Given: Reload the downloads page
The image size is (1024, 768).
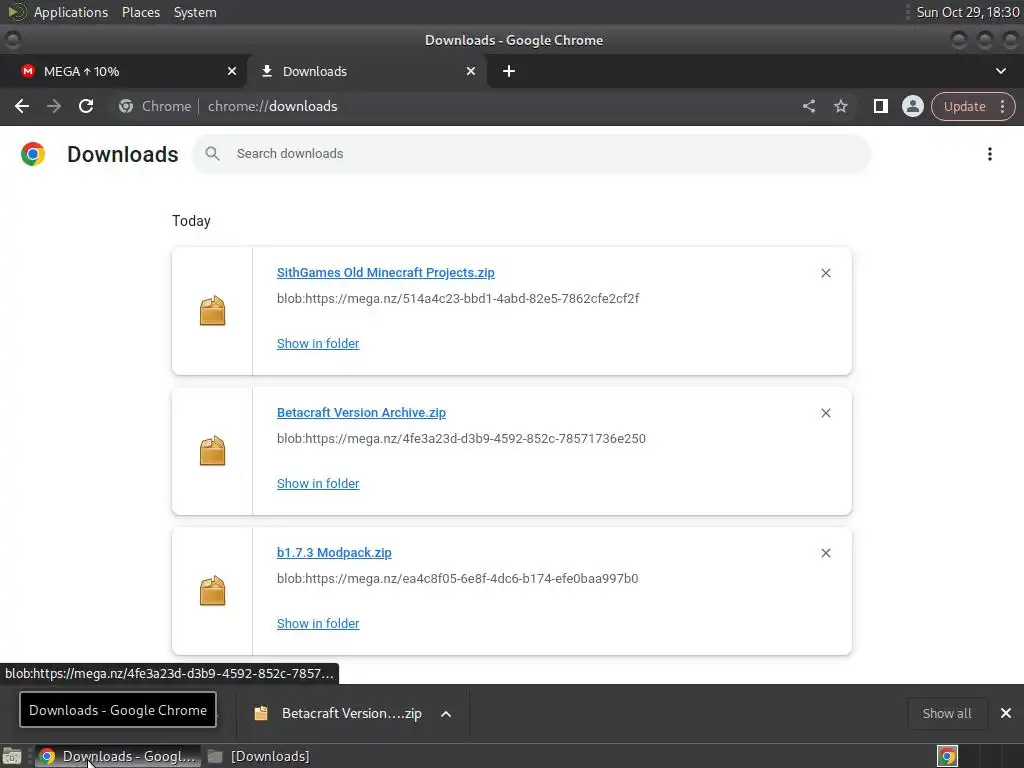Looking at the screenshot, I should click(x=86, y=106).
